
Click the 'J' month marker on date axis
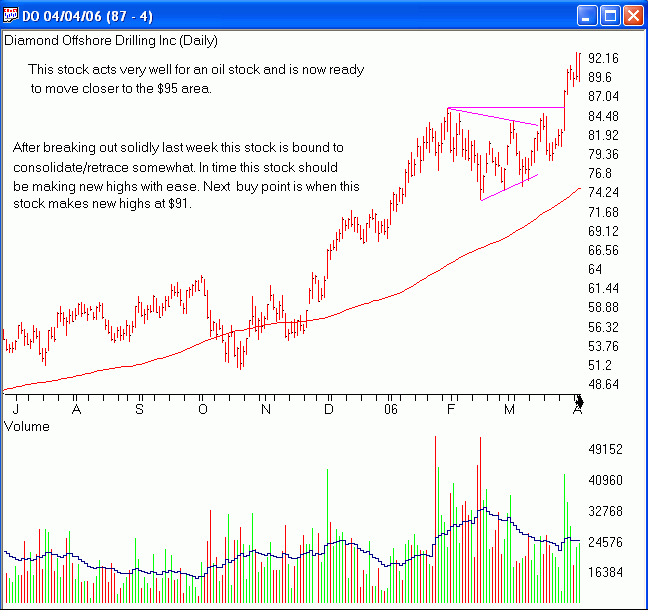[x=16, y=409]
